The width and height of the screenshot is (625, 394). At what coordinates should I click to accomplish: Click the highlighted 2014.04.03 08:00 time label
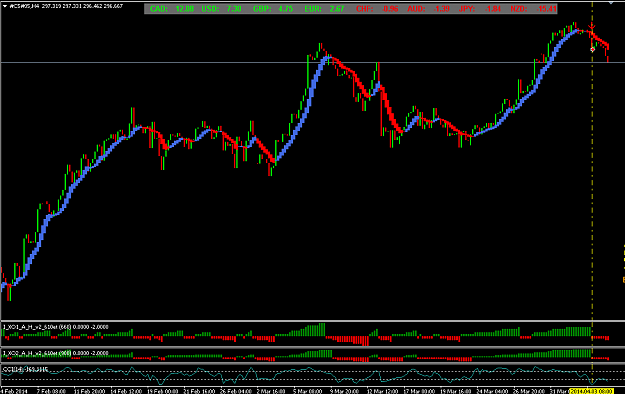[592, 391]
